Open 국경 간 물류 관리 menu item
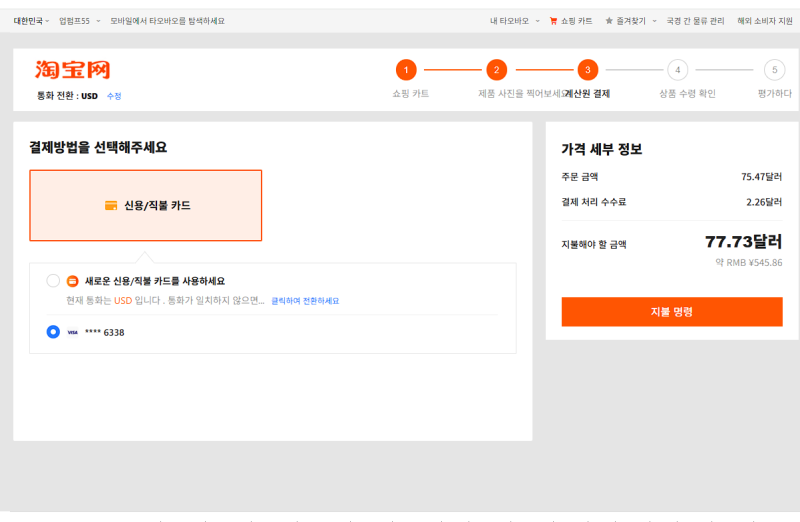This screenshot has width=800, height=522. coord(695,21)
